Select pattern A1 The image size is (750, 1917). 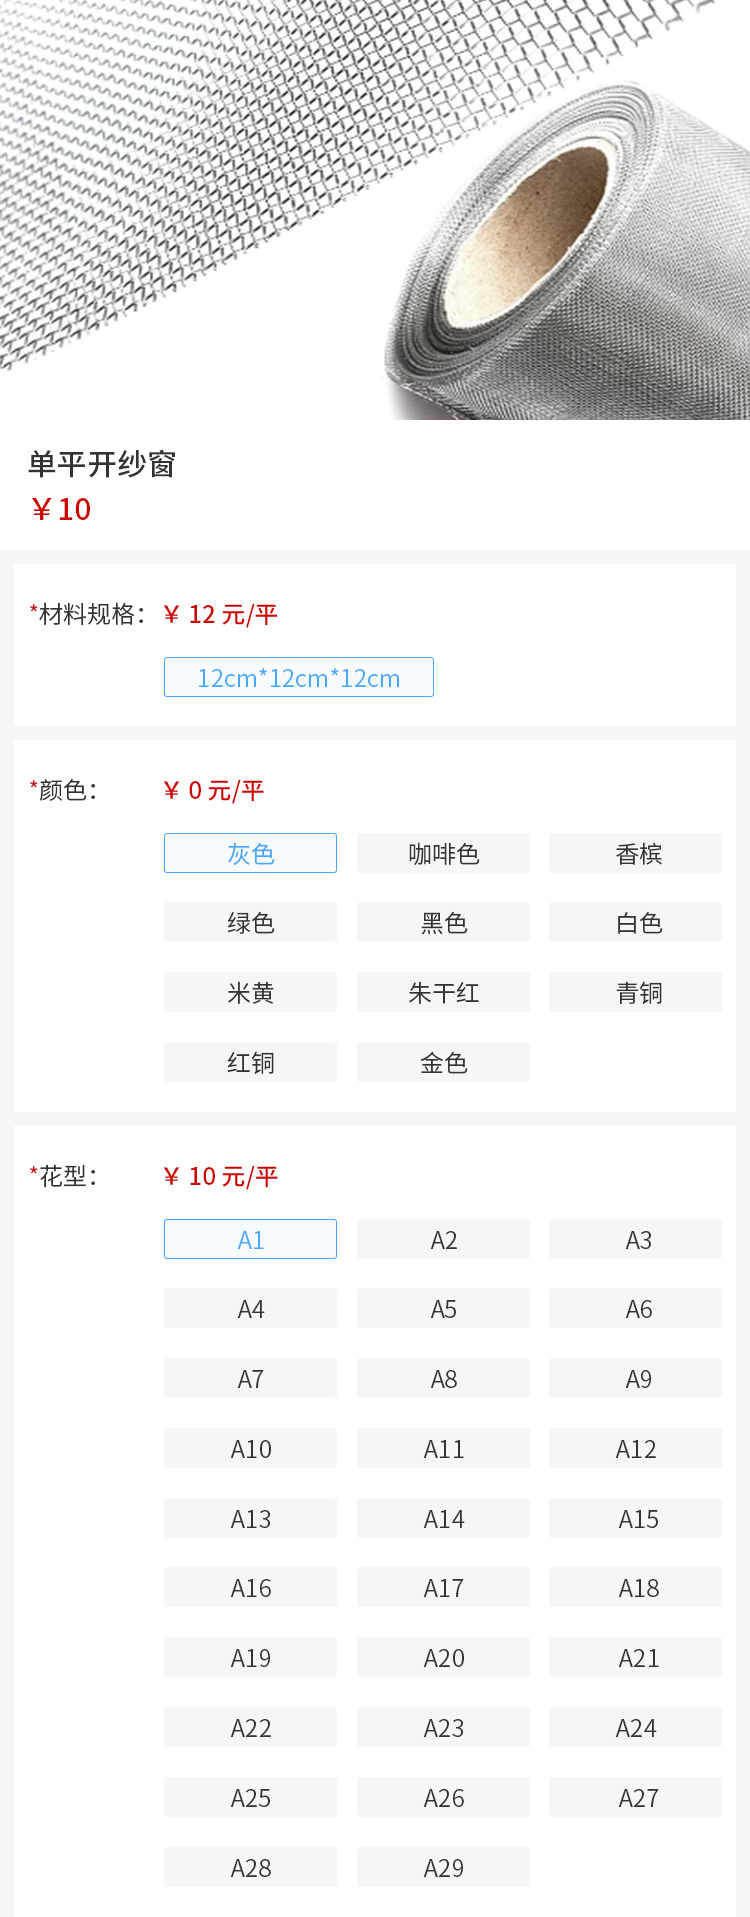pyautogui.click(x=250, y=1239)
